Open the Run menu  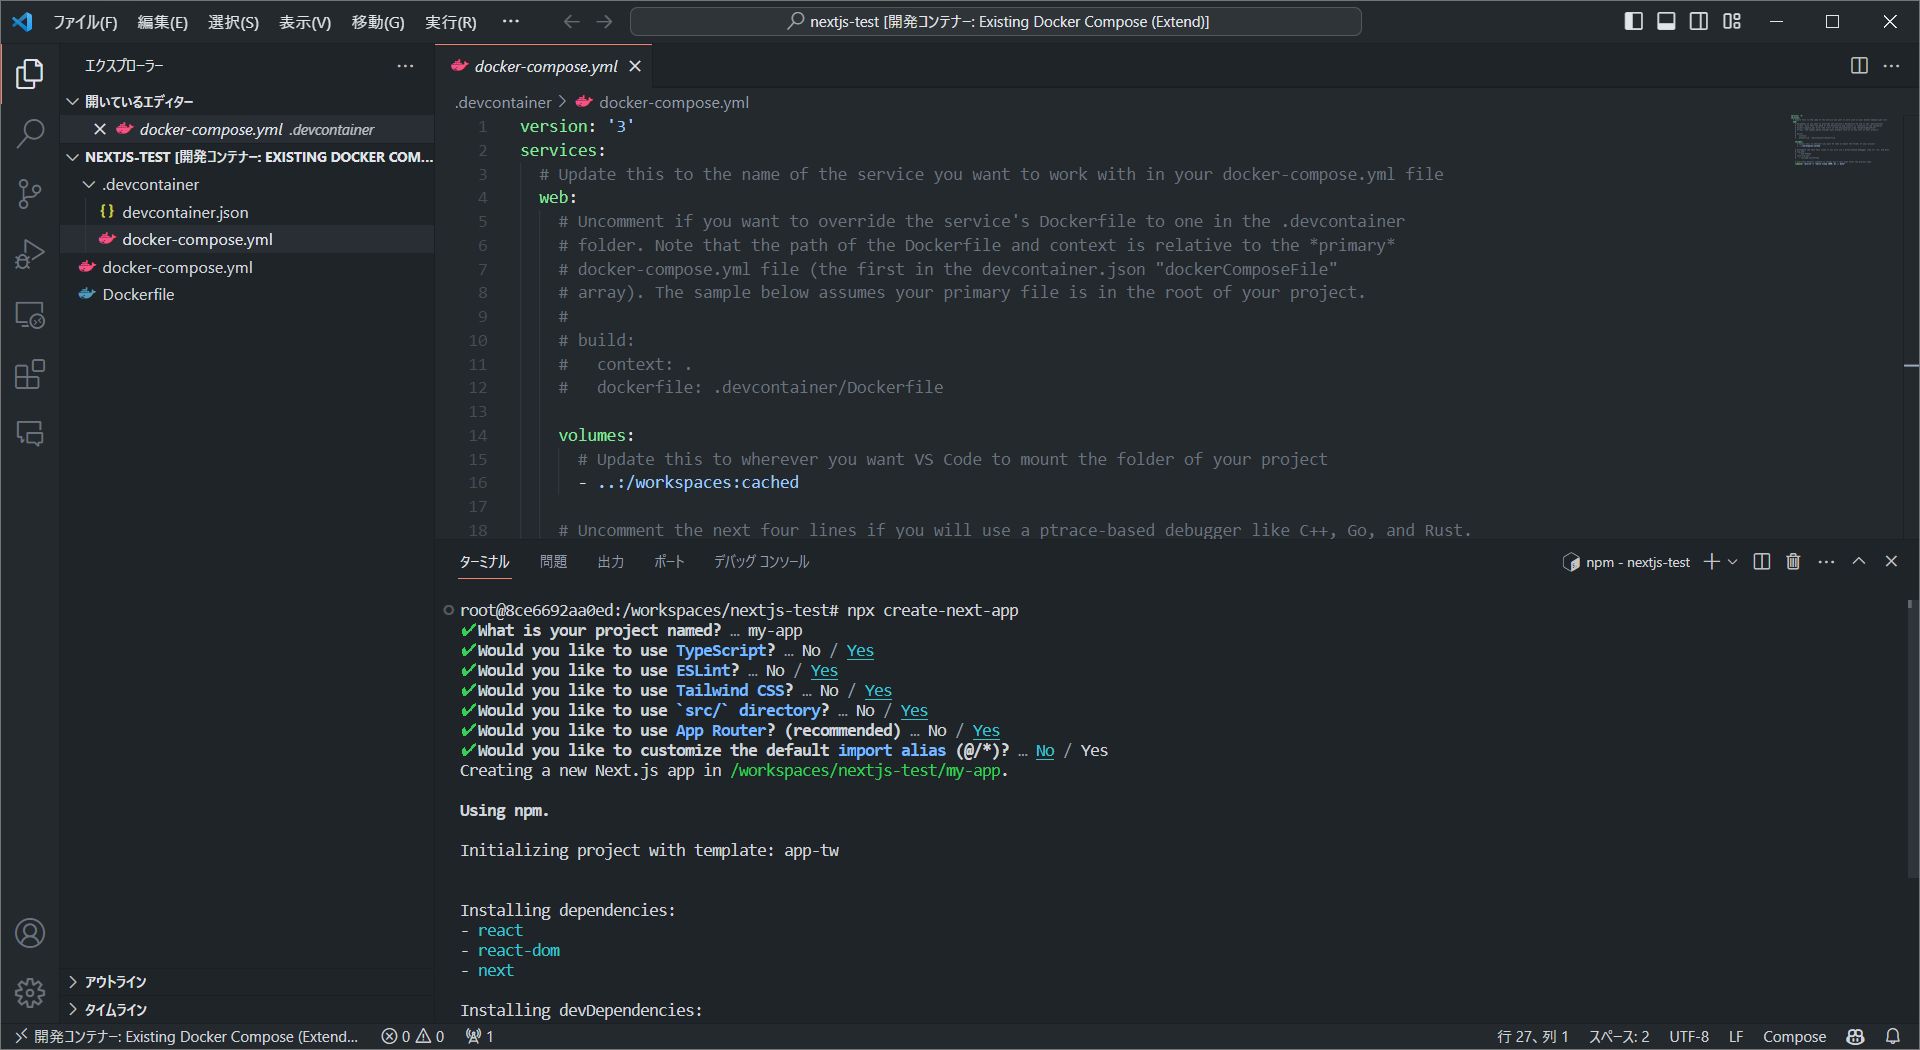[451, 22]
